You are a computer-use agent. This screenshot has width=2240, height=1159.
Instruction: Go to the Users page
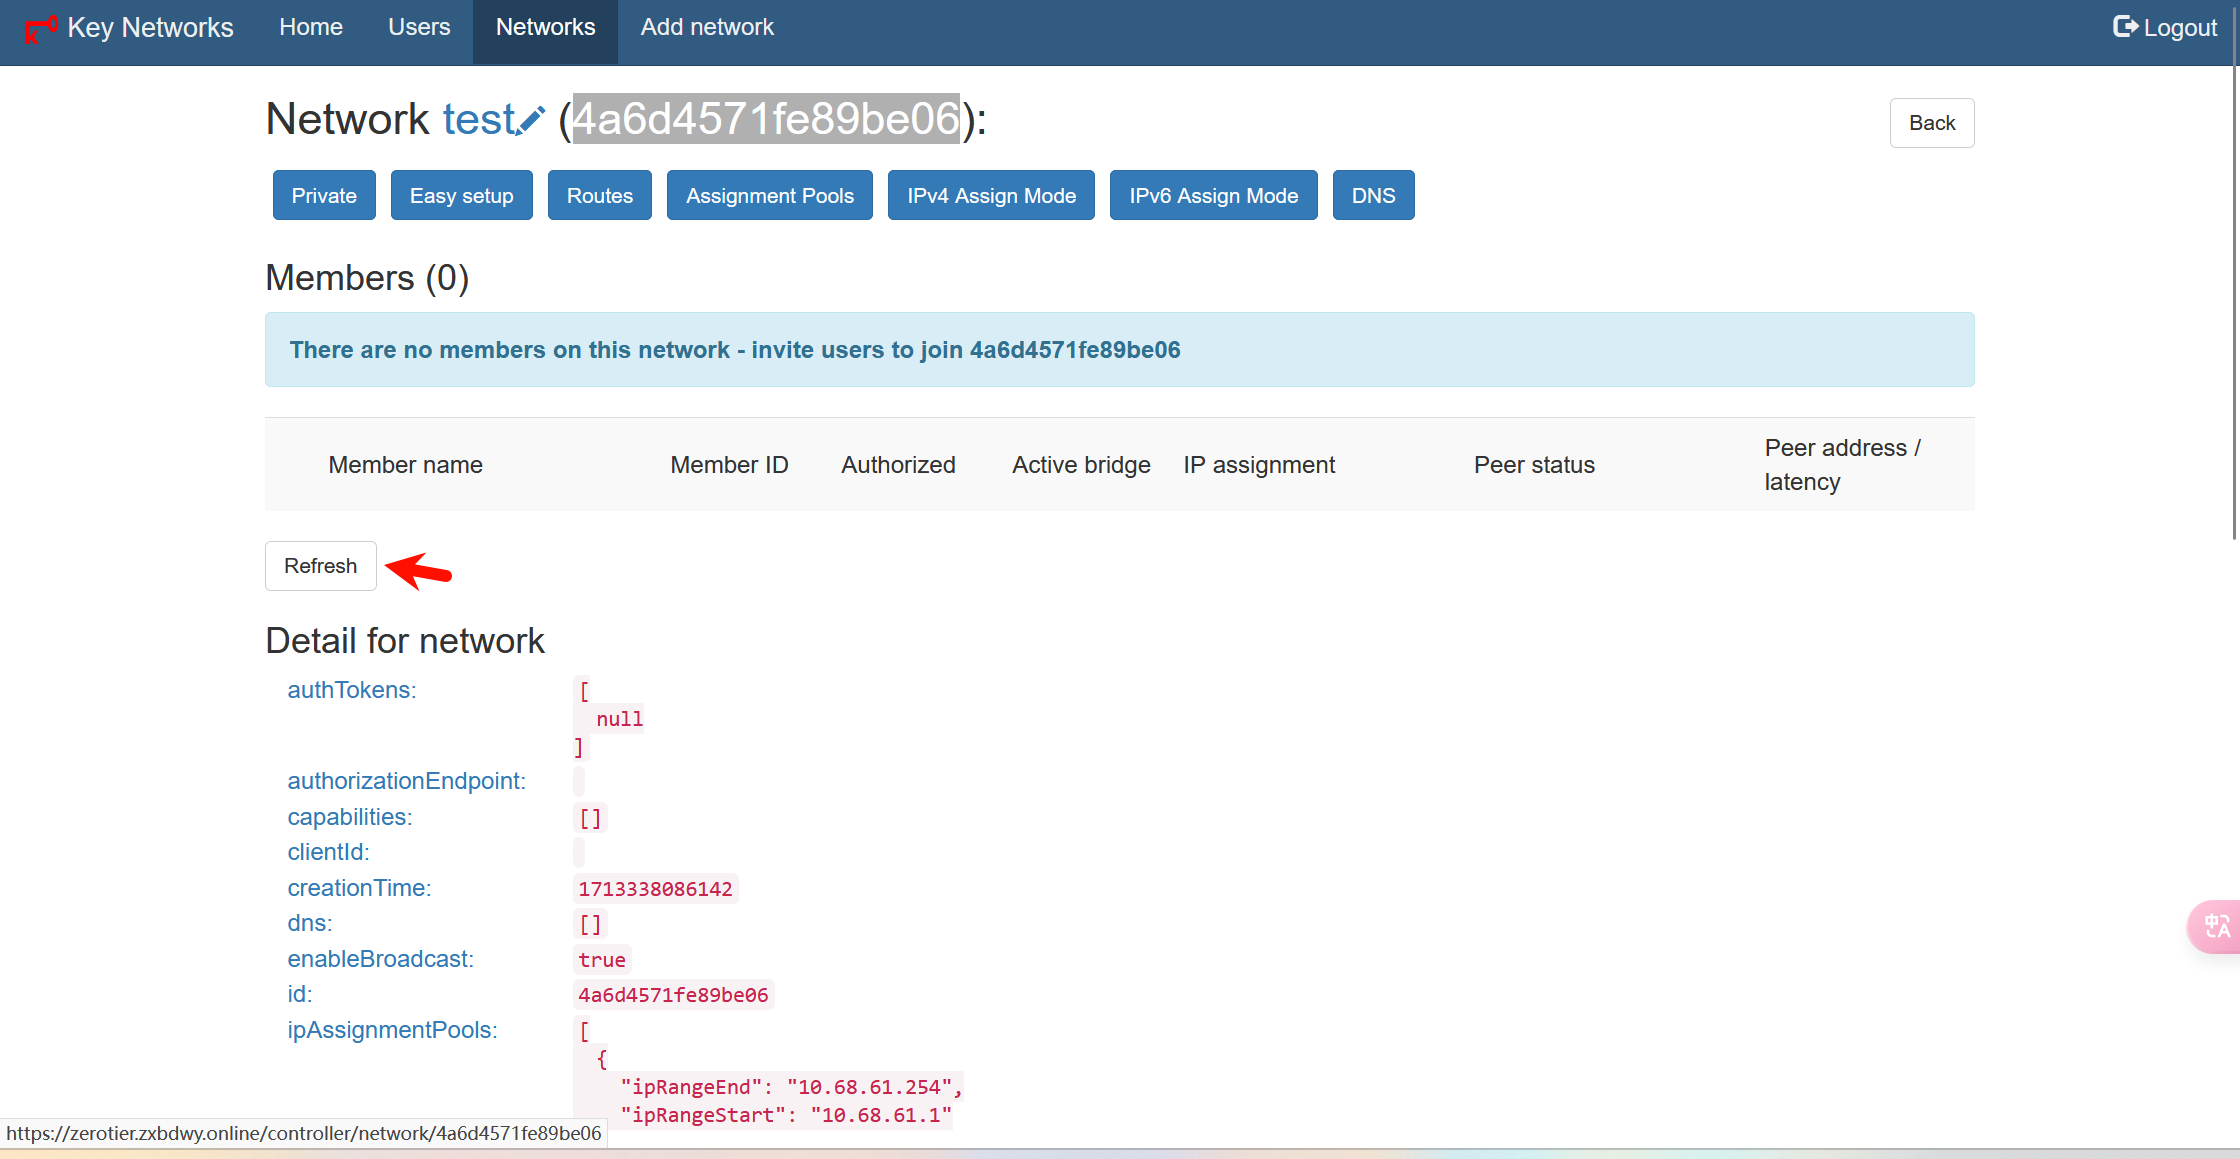click(419, 28)
